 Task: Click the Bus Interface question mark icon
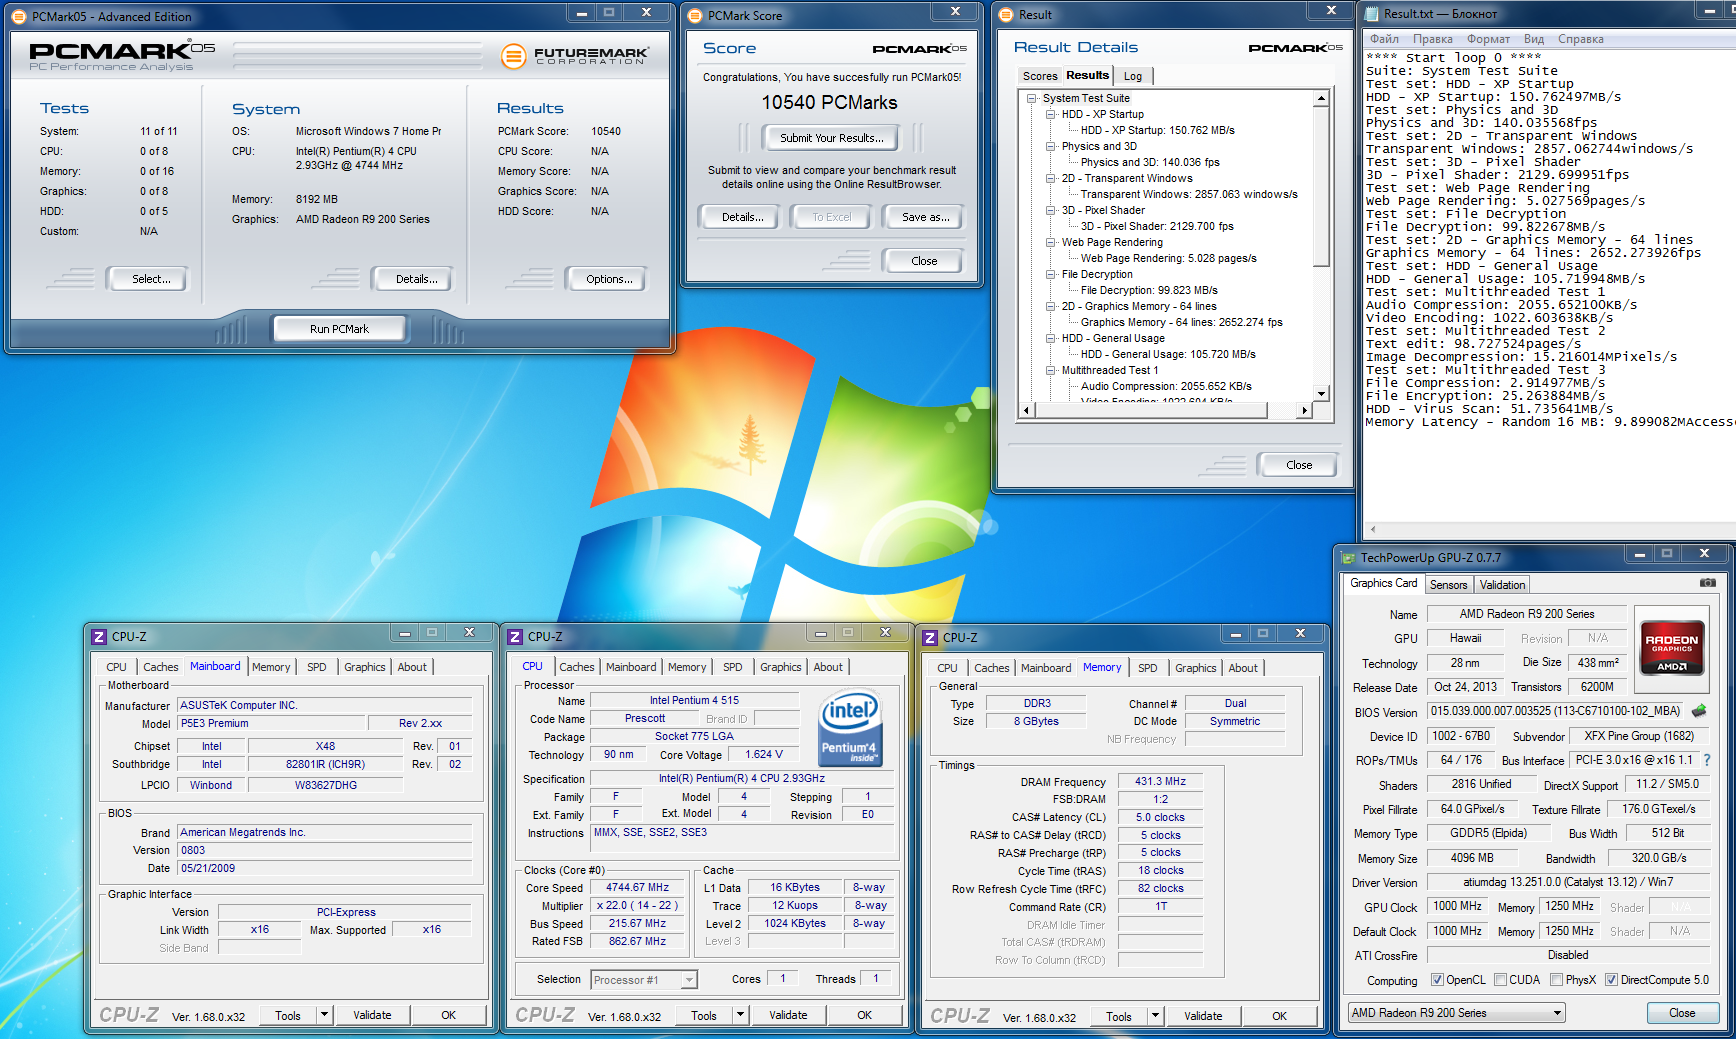1707,760
